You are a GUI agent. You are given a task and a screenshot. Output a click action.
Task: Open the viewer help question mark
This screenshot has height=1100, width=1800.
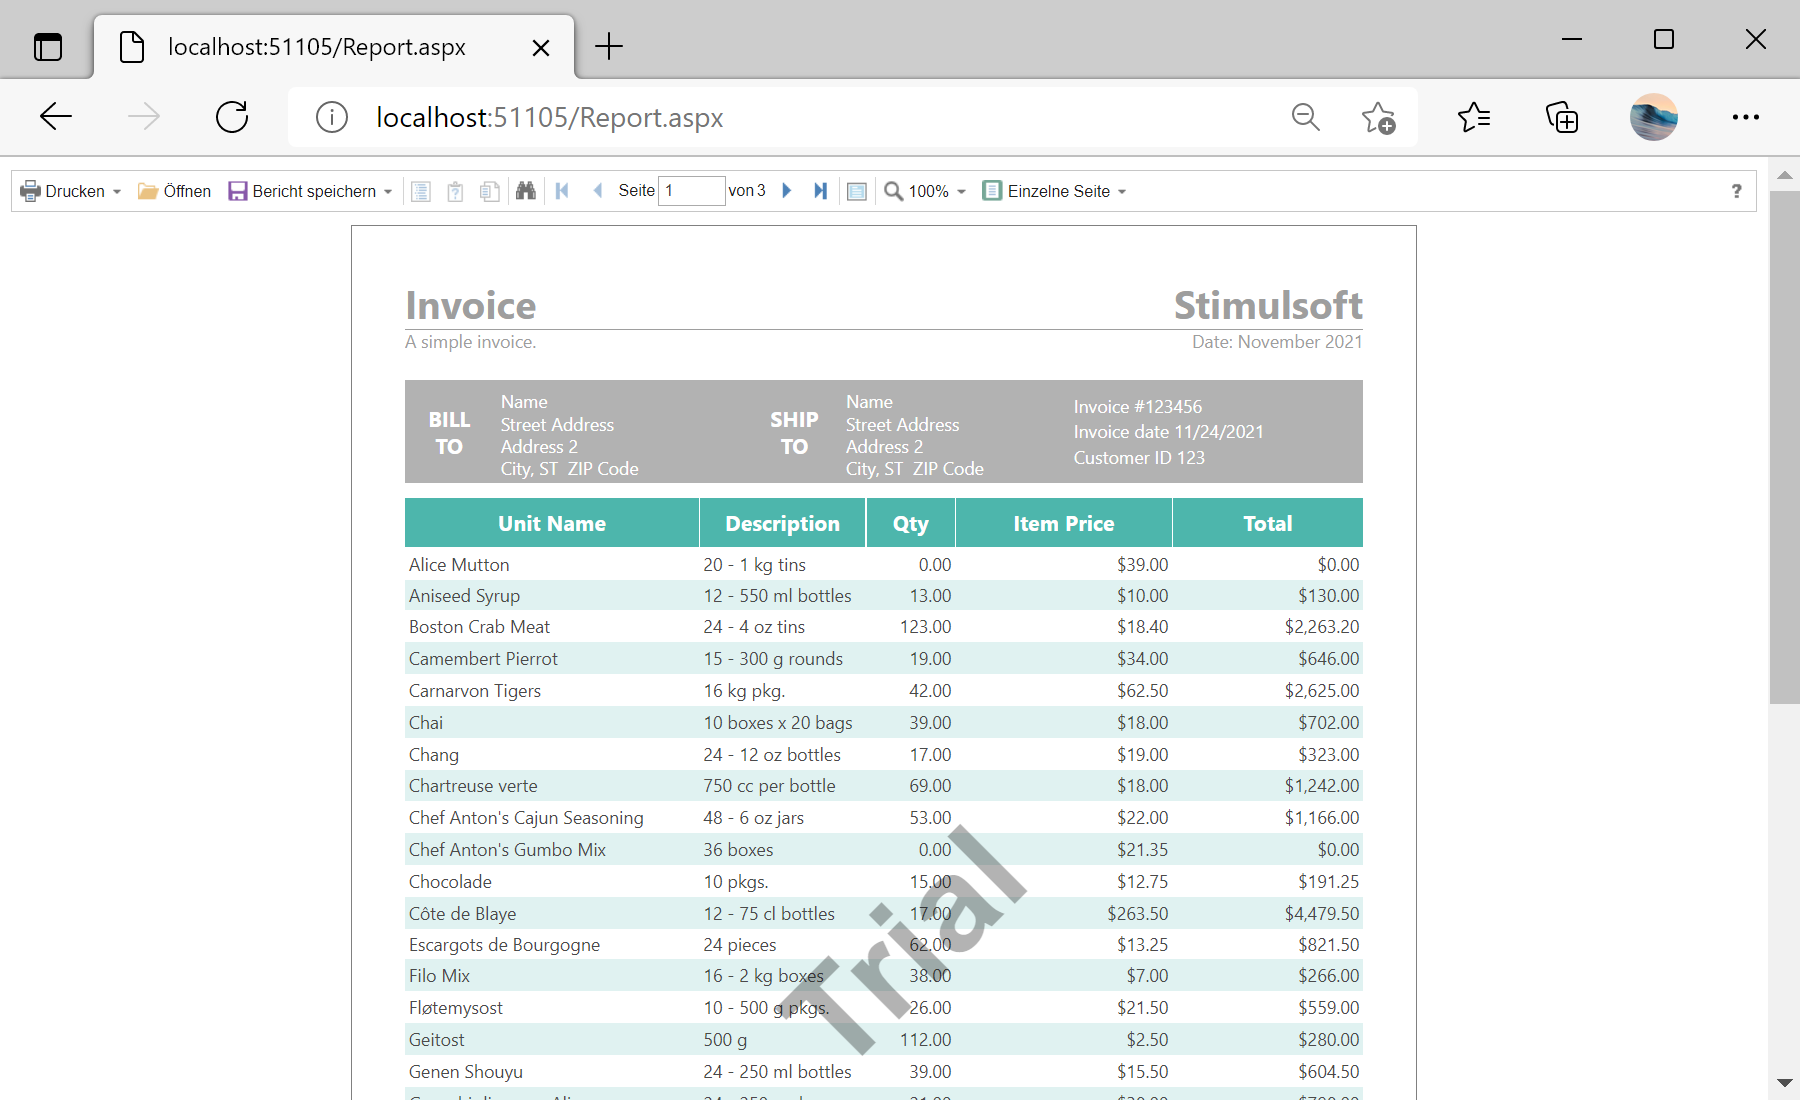click(1737, 191)
